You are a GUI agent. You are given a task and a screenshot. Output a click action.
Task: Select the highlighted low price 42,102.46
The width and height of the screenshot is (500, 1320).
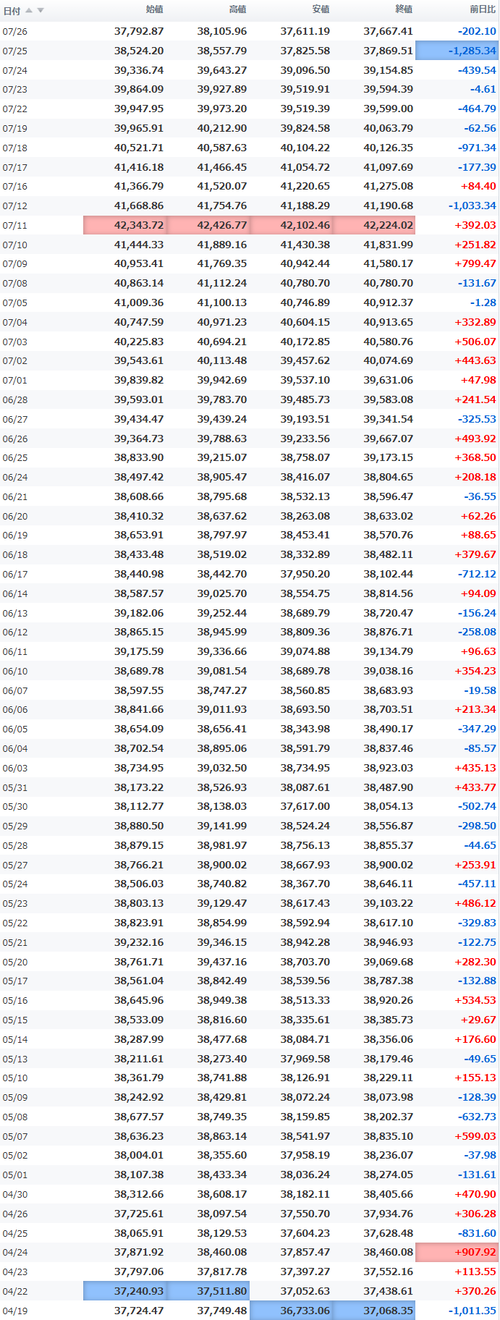click(x=291, y=226)
